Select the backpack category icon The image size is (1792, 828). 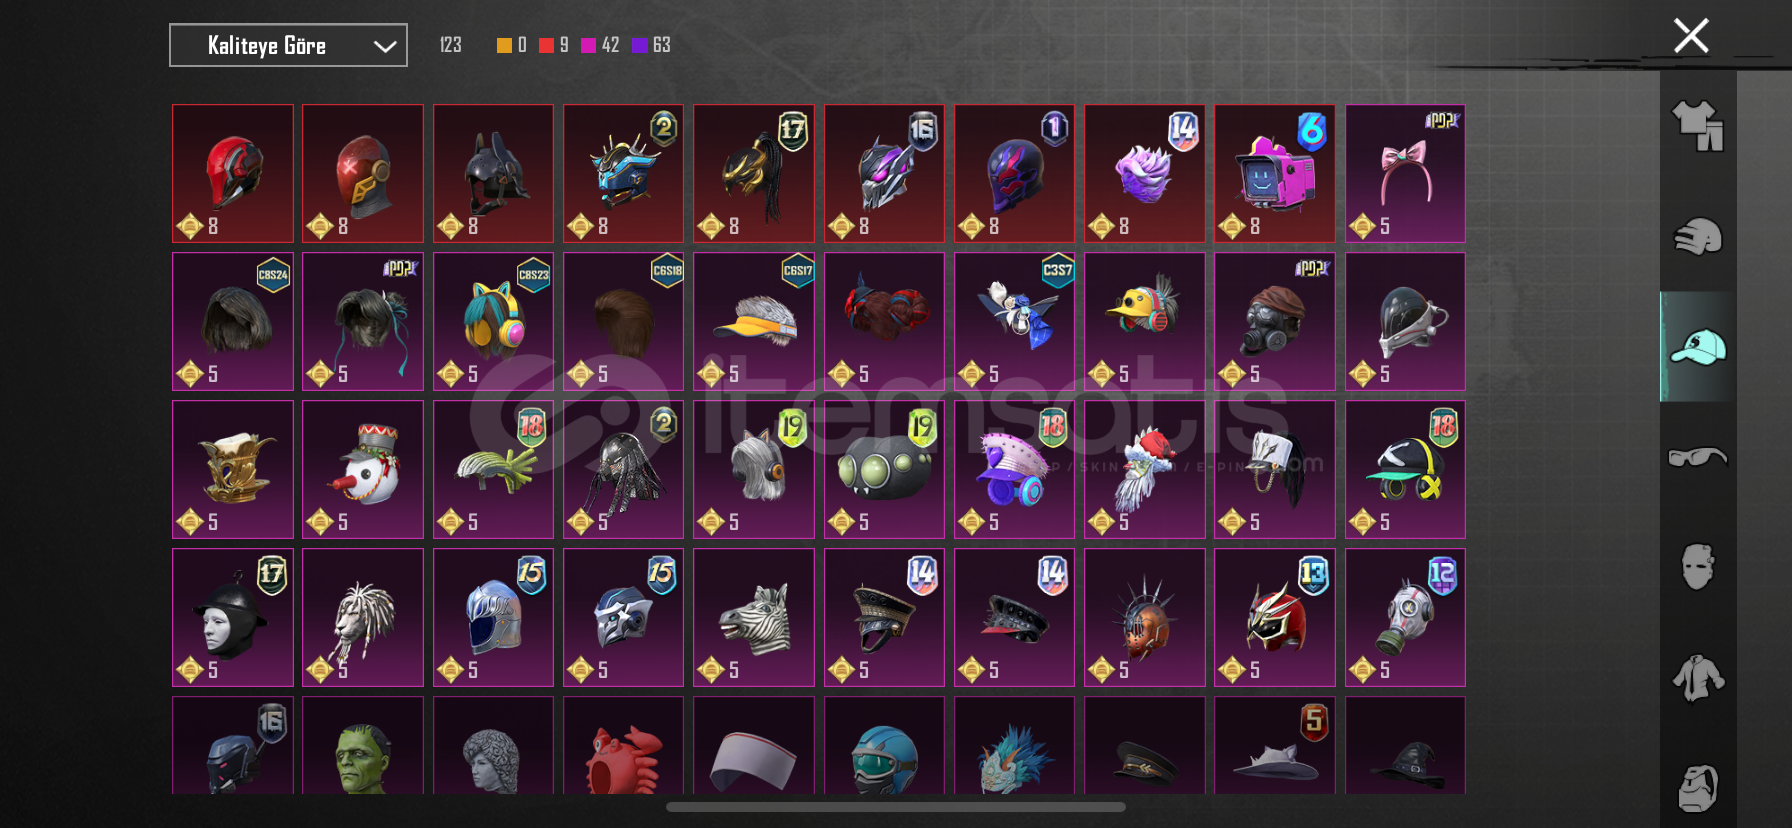pos(1698,788)
